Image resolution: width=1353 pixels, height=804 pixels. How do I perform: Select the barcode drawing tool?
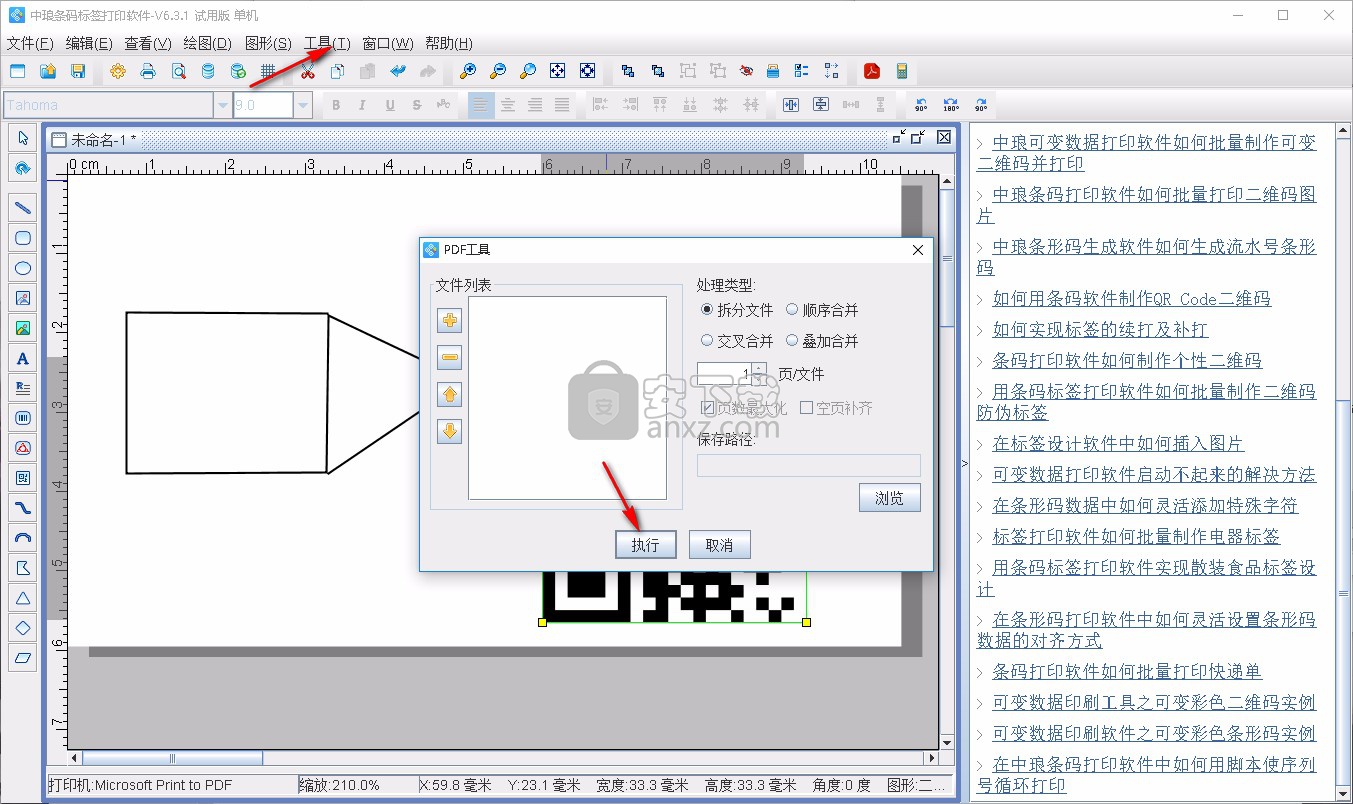[x=23, y=418]
